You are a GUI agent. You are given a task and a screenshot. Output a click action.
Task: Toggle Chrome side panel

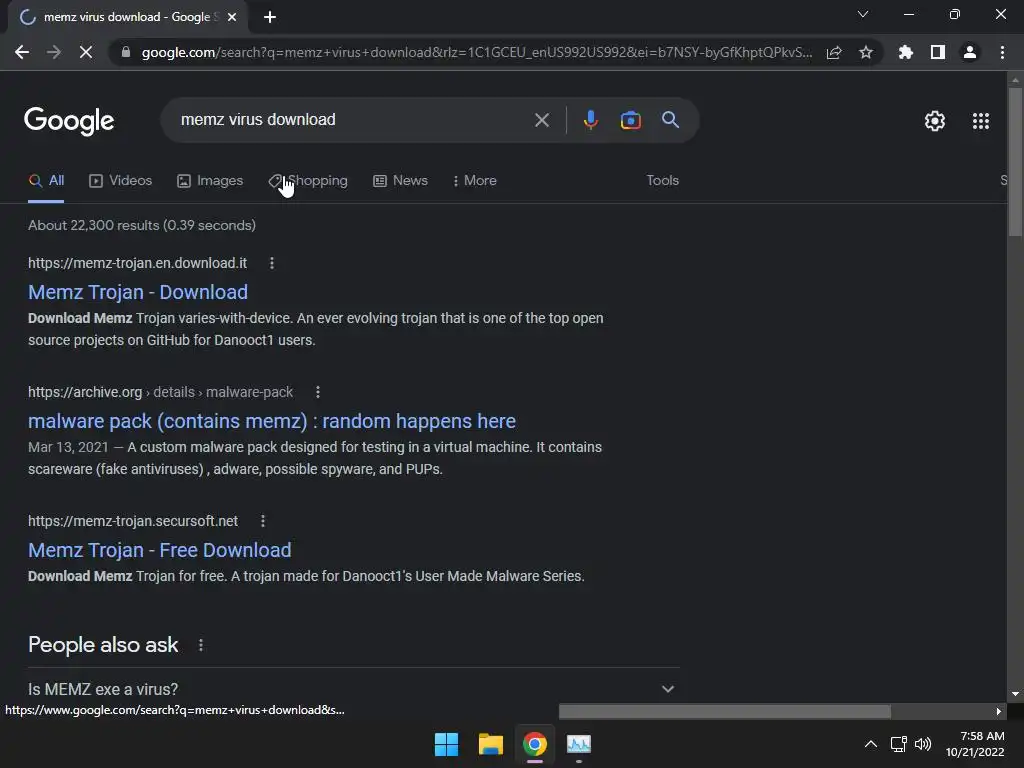tap(938, 52)
